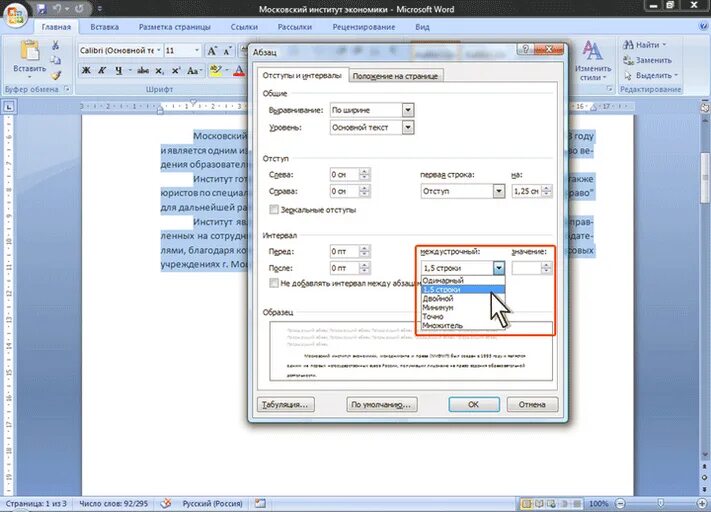
Task: Open Change Styles (Изменить стили)
Action: 593,61
